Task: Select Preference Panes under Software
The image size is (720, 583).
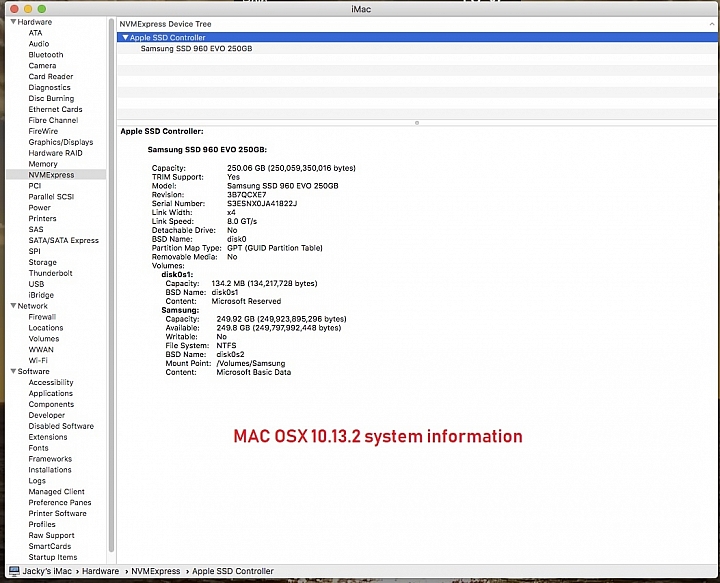Action: point(60,503)
